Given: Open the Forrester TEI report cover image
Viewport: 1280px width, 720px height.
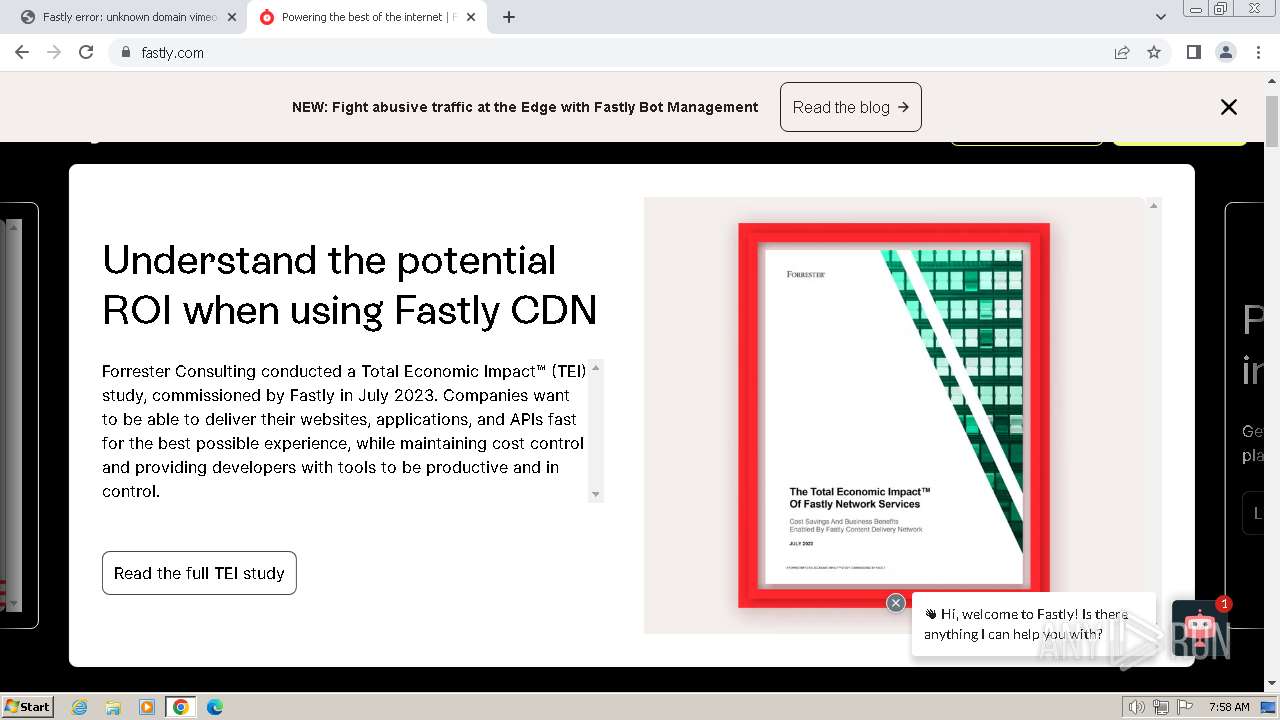Looking at the screenshot, I should coord(894,415).
